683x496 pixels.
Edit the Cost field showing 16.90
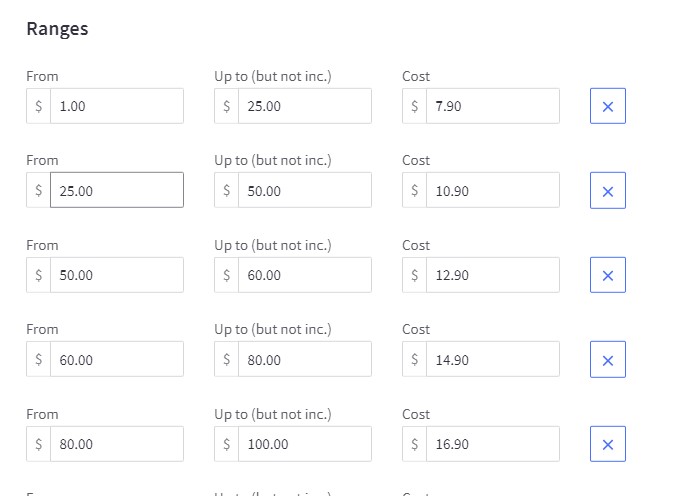(492, 444)
